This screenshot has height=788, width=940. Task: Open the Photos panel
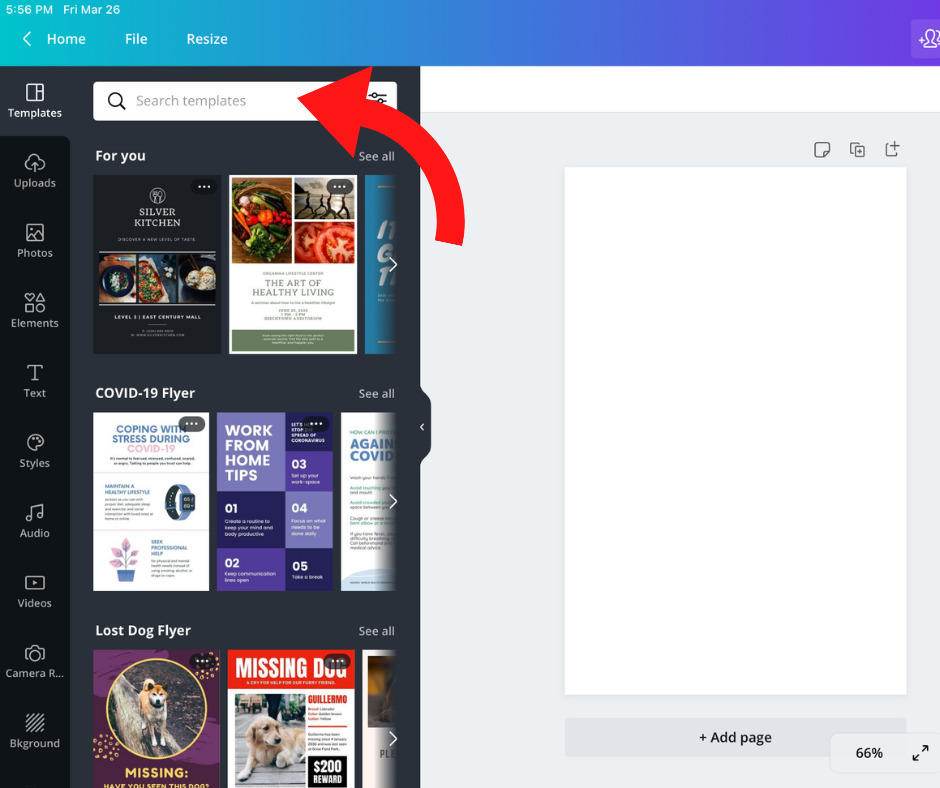click(35, 240)
